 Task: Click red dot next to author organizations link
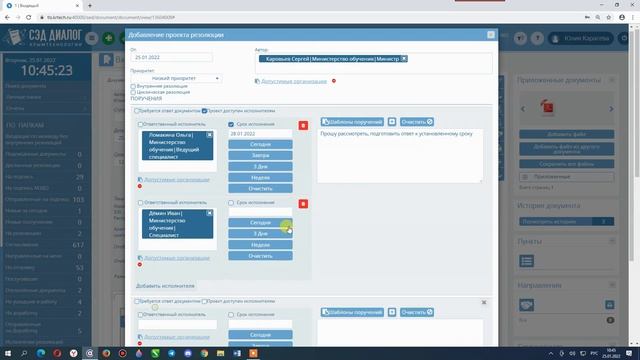[x=334, y=81]
